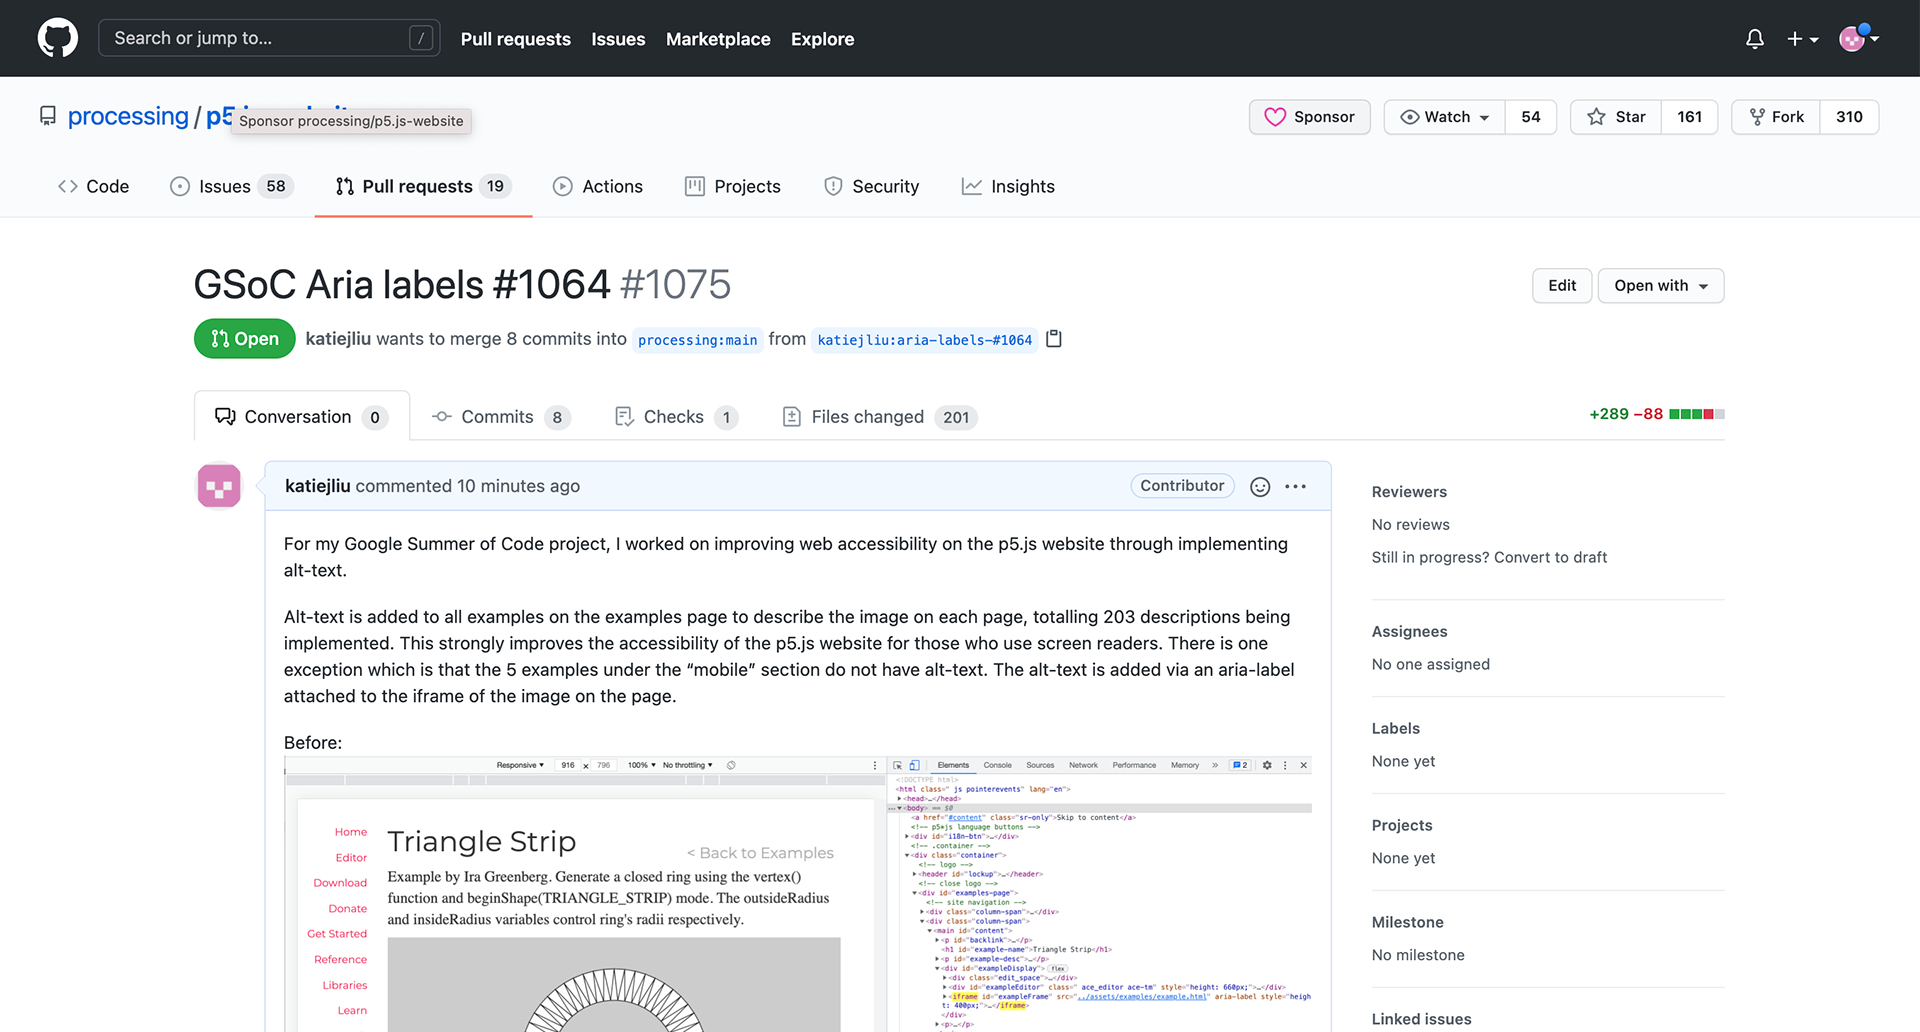Viewport: 1920px width, 1032px height.
Task: Open the Reviewers sidebar section
Action: (x=1409, y=492)
